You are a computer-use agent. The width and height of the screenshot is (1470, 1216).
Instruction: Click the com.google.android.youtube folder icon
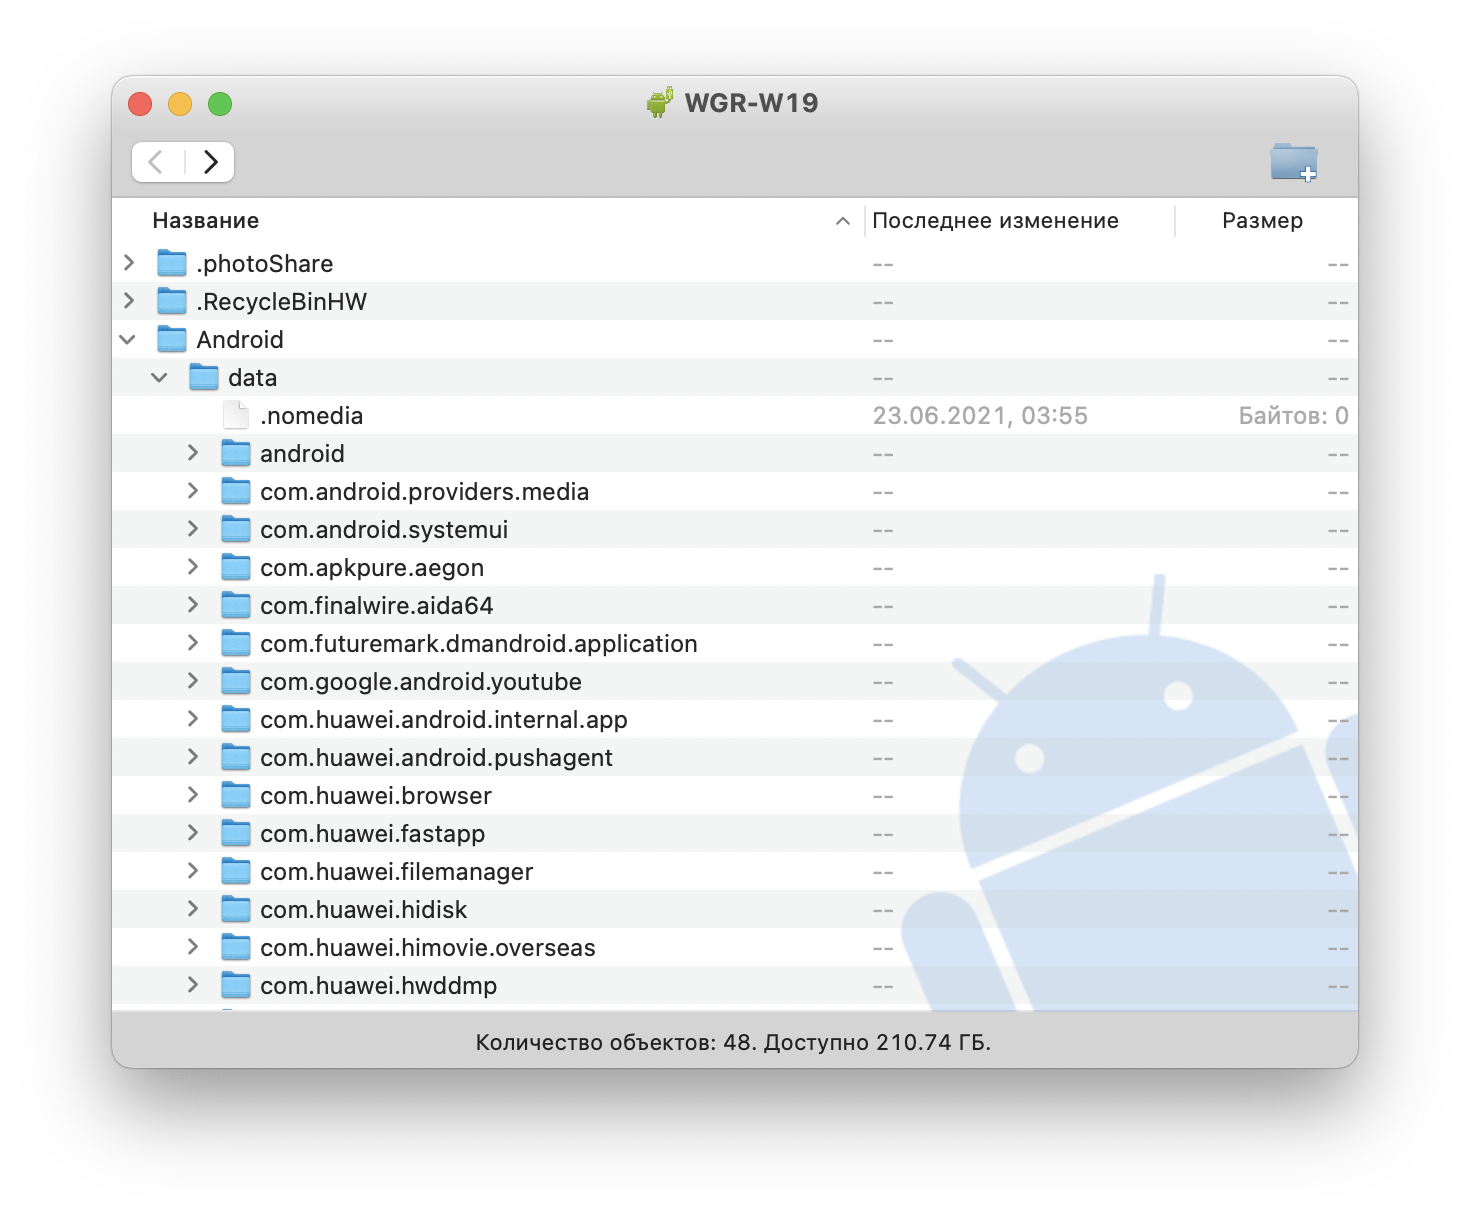tap(236, 682)
